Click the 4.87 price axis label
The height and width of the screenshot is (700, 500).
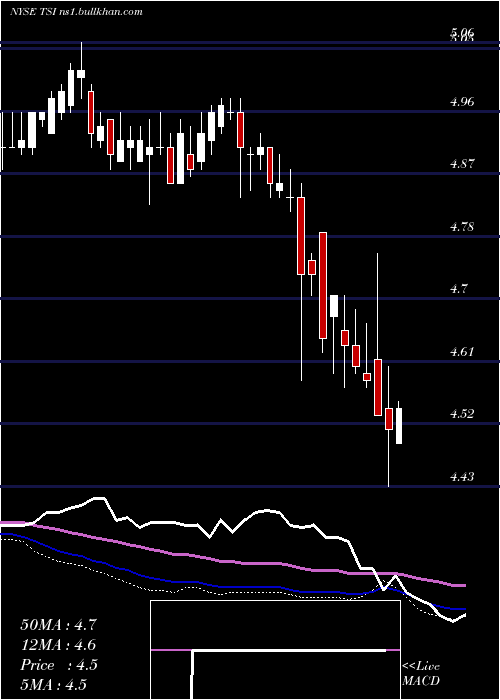tap(462, 164)
